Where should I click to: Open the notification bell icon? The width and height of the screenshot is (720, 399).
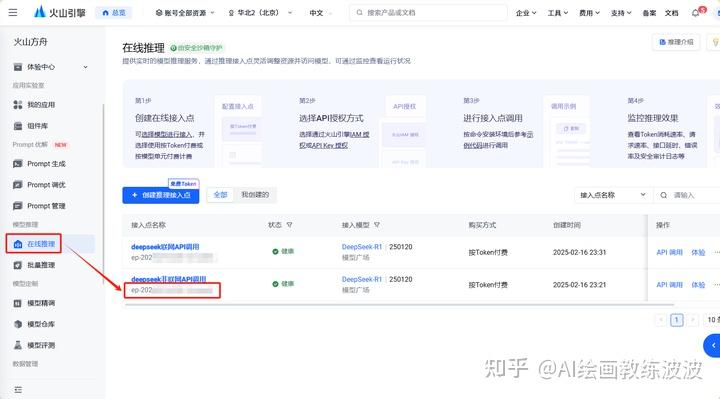[696, 13]
